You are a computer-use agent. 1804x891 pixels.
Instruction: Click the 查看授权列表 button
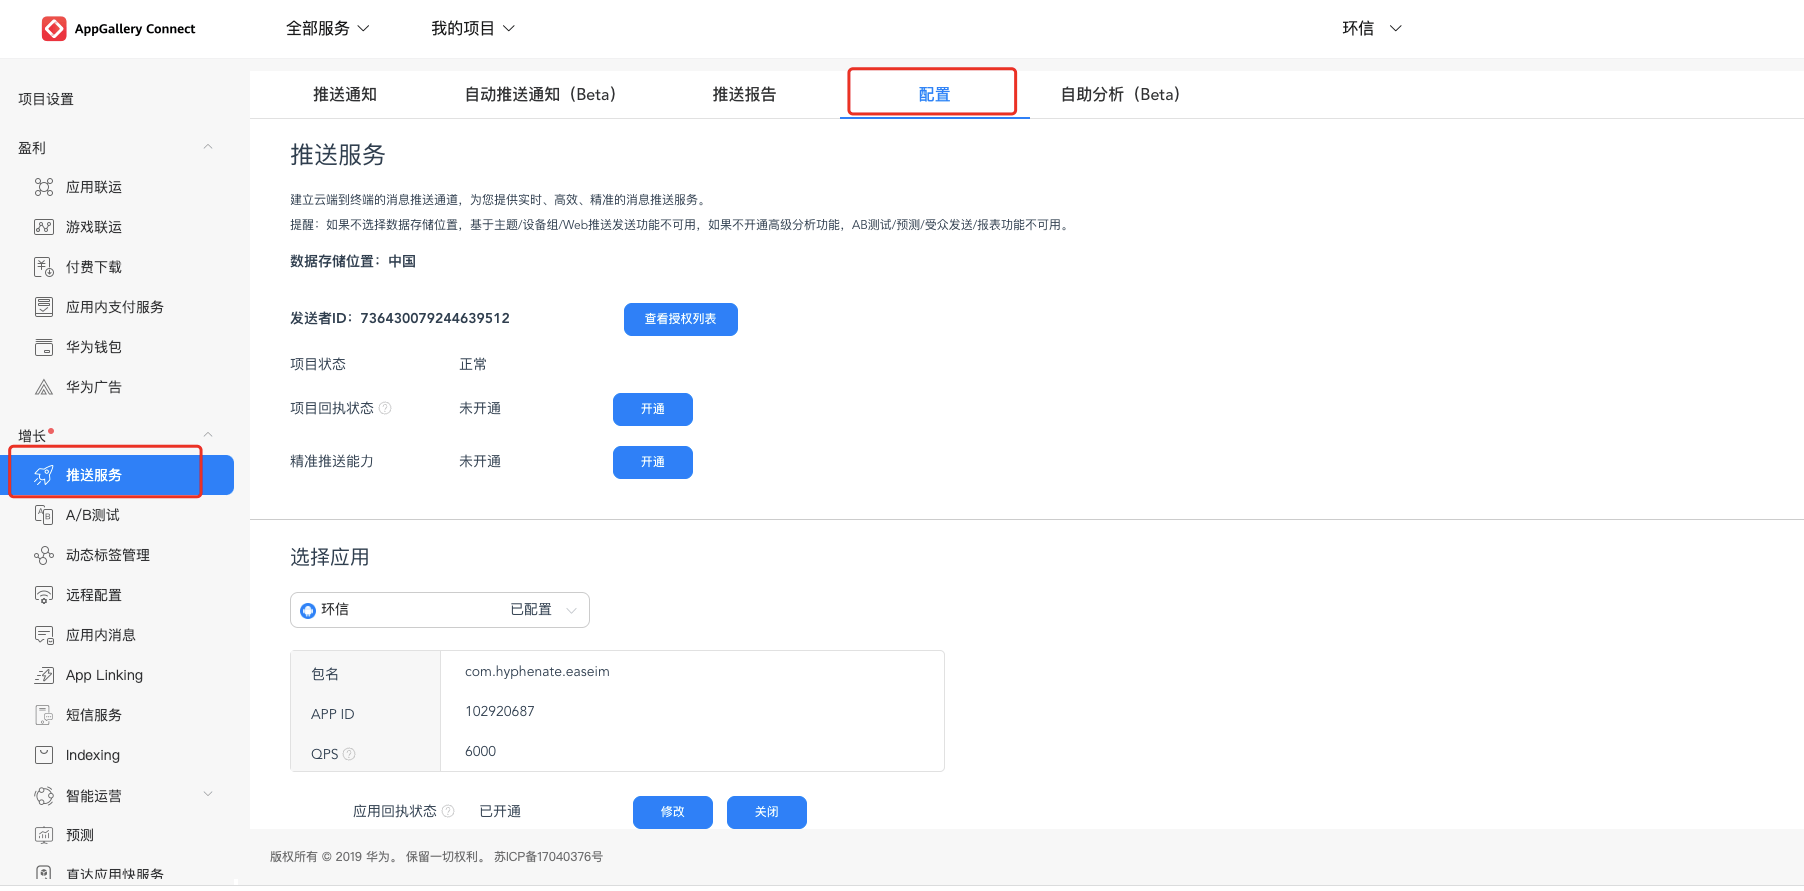point(681,319)
